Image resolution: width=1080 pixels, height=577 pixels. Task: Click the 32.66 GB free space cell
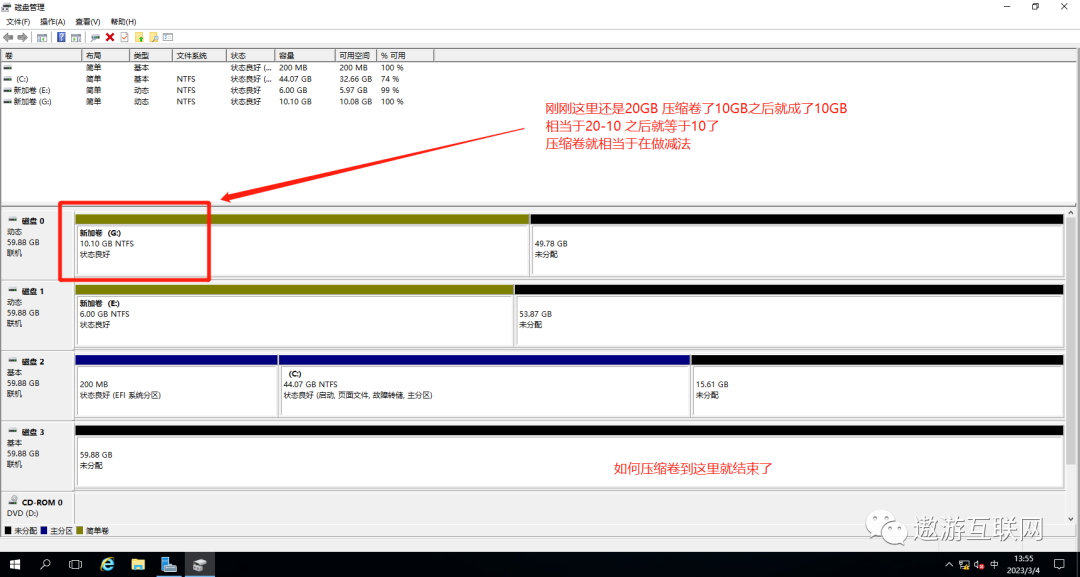point(355,79)
